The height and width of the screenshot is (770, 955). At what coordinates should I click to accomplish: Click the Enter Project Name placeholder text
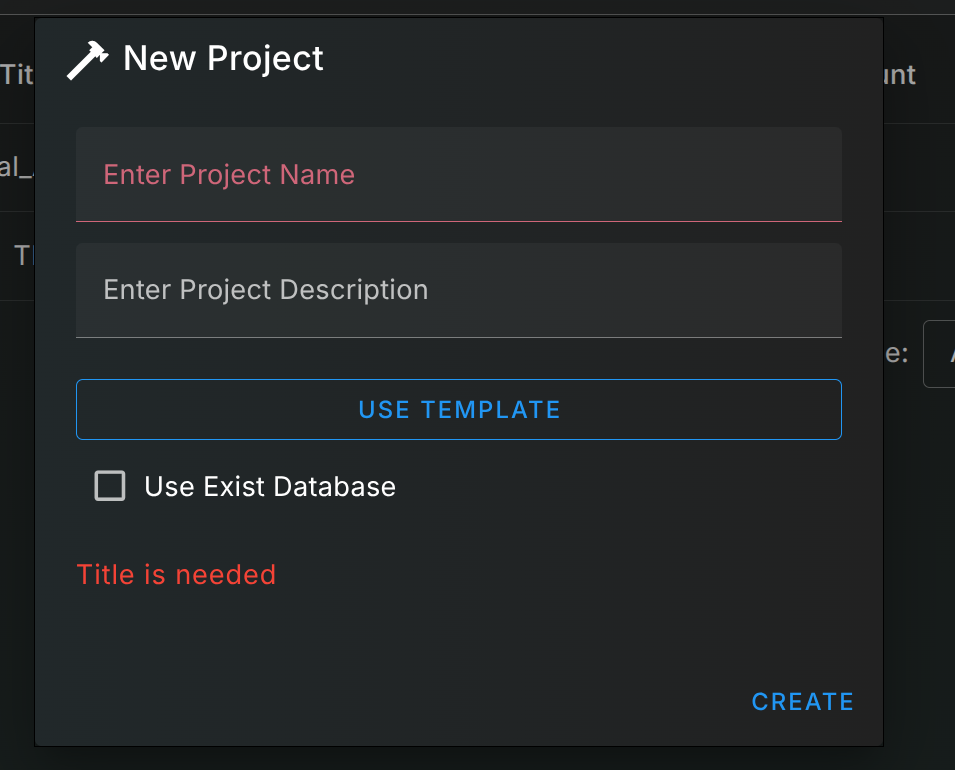click(x=229, y=175)
